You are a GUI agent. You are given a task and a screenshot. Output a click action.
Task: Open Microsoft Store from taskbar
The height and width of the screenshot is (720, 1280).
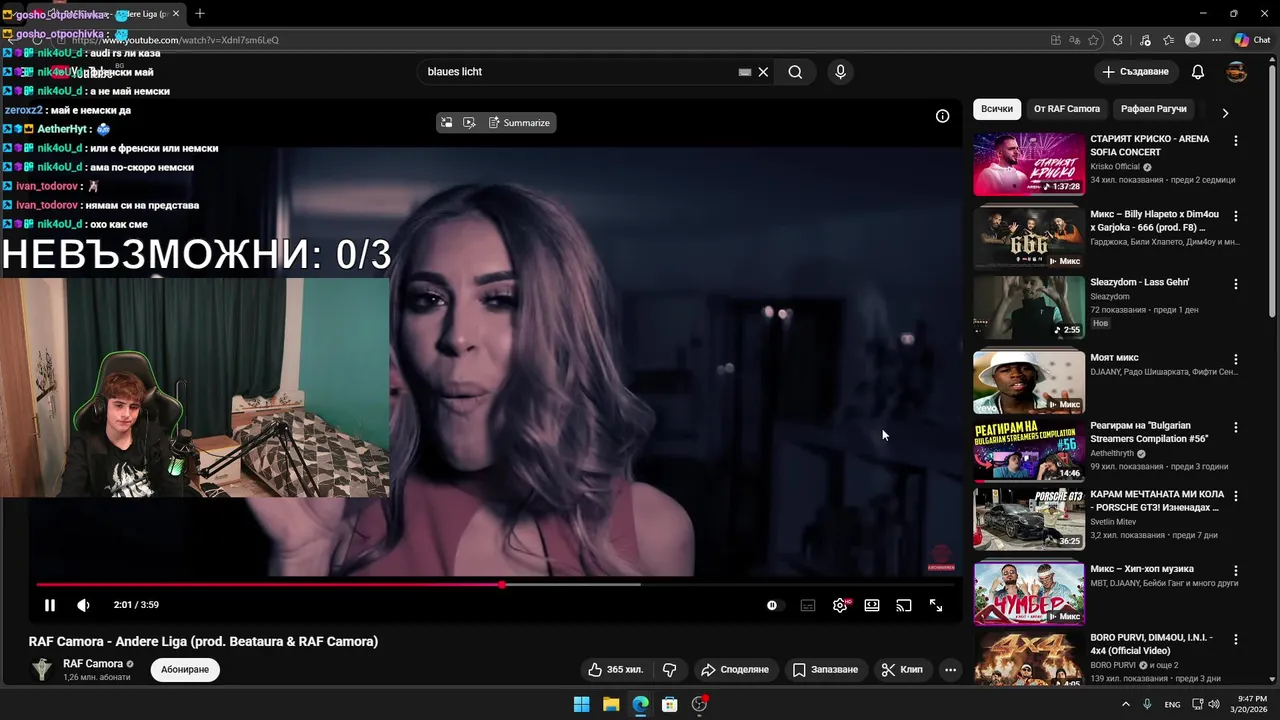(x=670, y=704)
